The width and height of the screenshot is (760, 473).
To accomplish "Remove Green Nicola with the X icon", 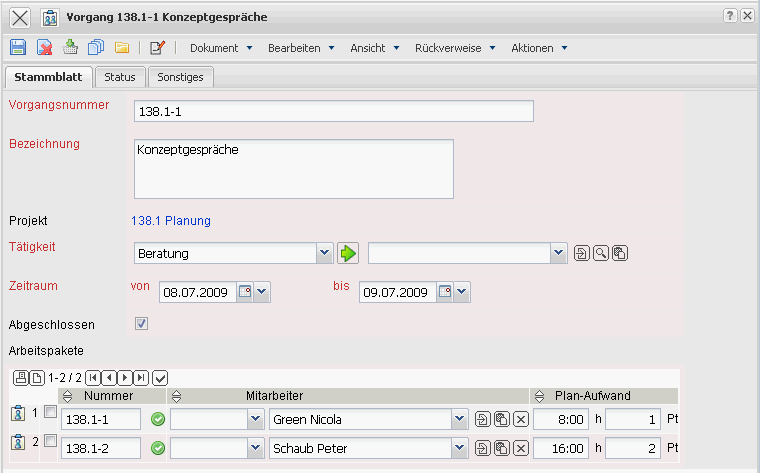I will pos(521,419).
